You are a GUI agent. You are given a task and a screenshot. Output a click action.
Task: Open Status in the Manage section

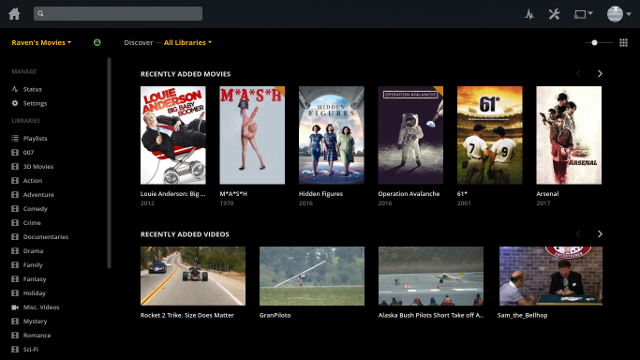coord(32,89)
